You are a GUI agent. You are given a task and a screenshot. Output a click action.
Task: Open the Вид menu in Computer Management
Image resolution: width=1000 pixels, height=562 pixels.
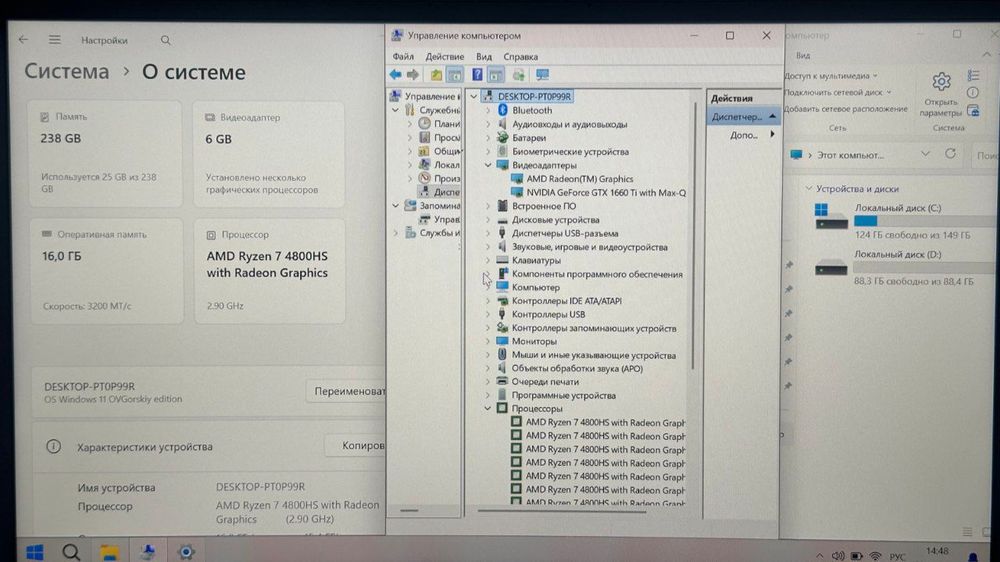pos(484,57)
